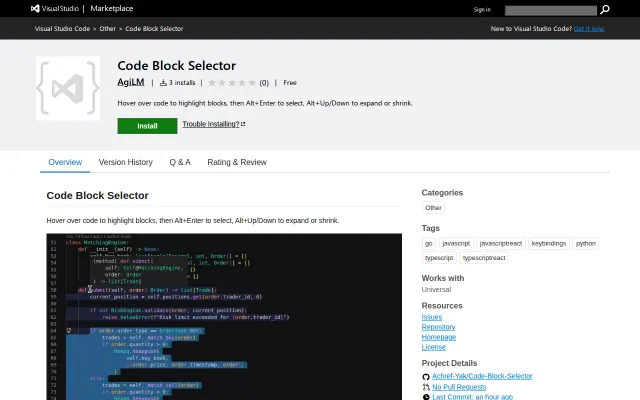Image resolution: width=640 pixels, height=400 pixels.
Task: Switch to the Overview tab
Action: pos(65,162)
